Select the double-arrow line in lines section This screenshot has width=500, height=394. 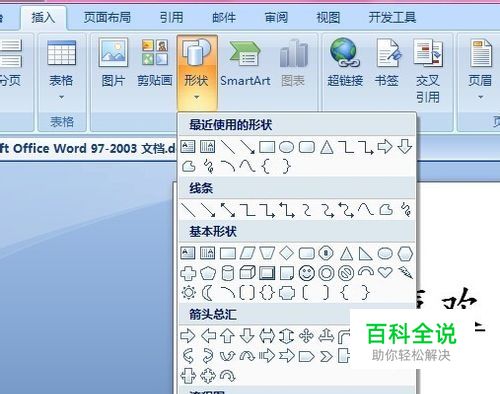[x=228, y=210]
